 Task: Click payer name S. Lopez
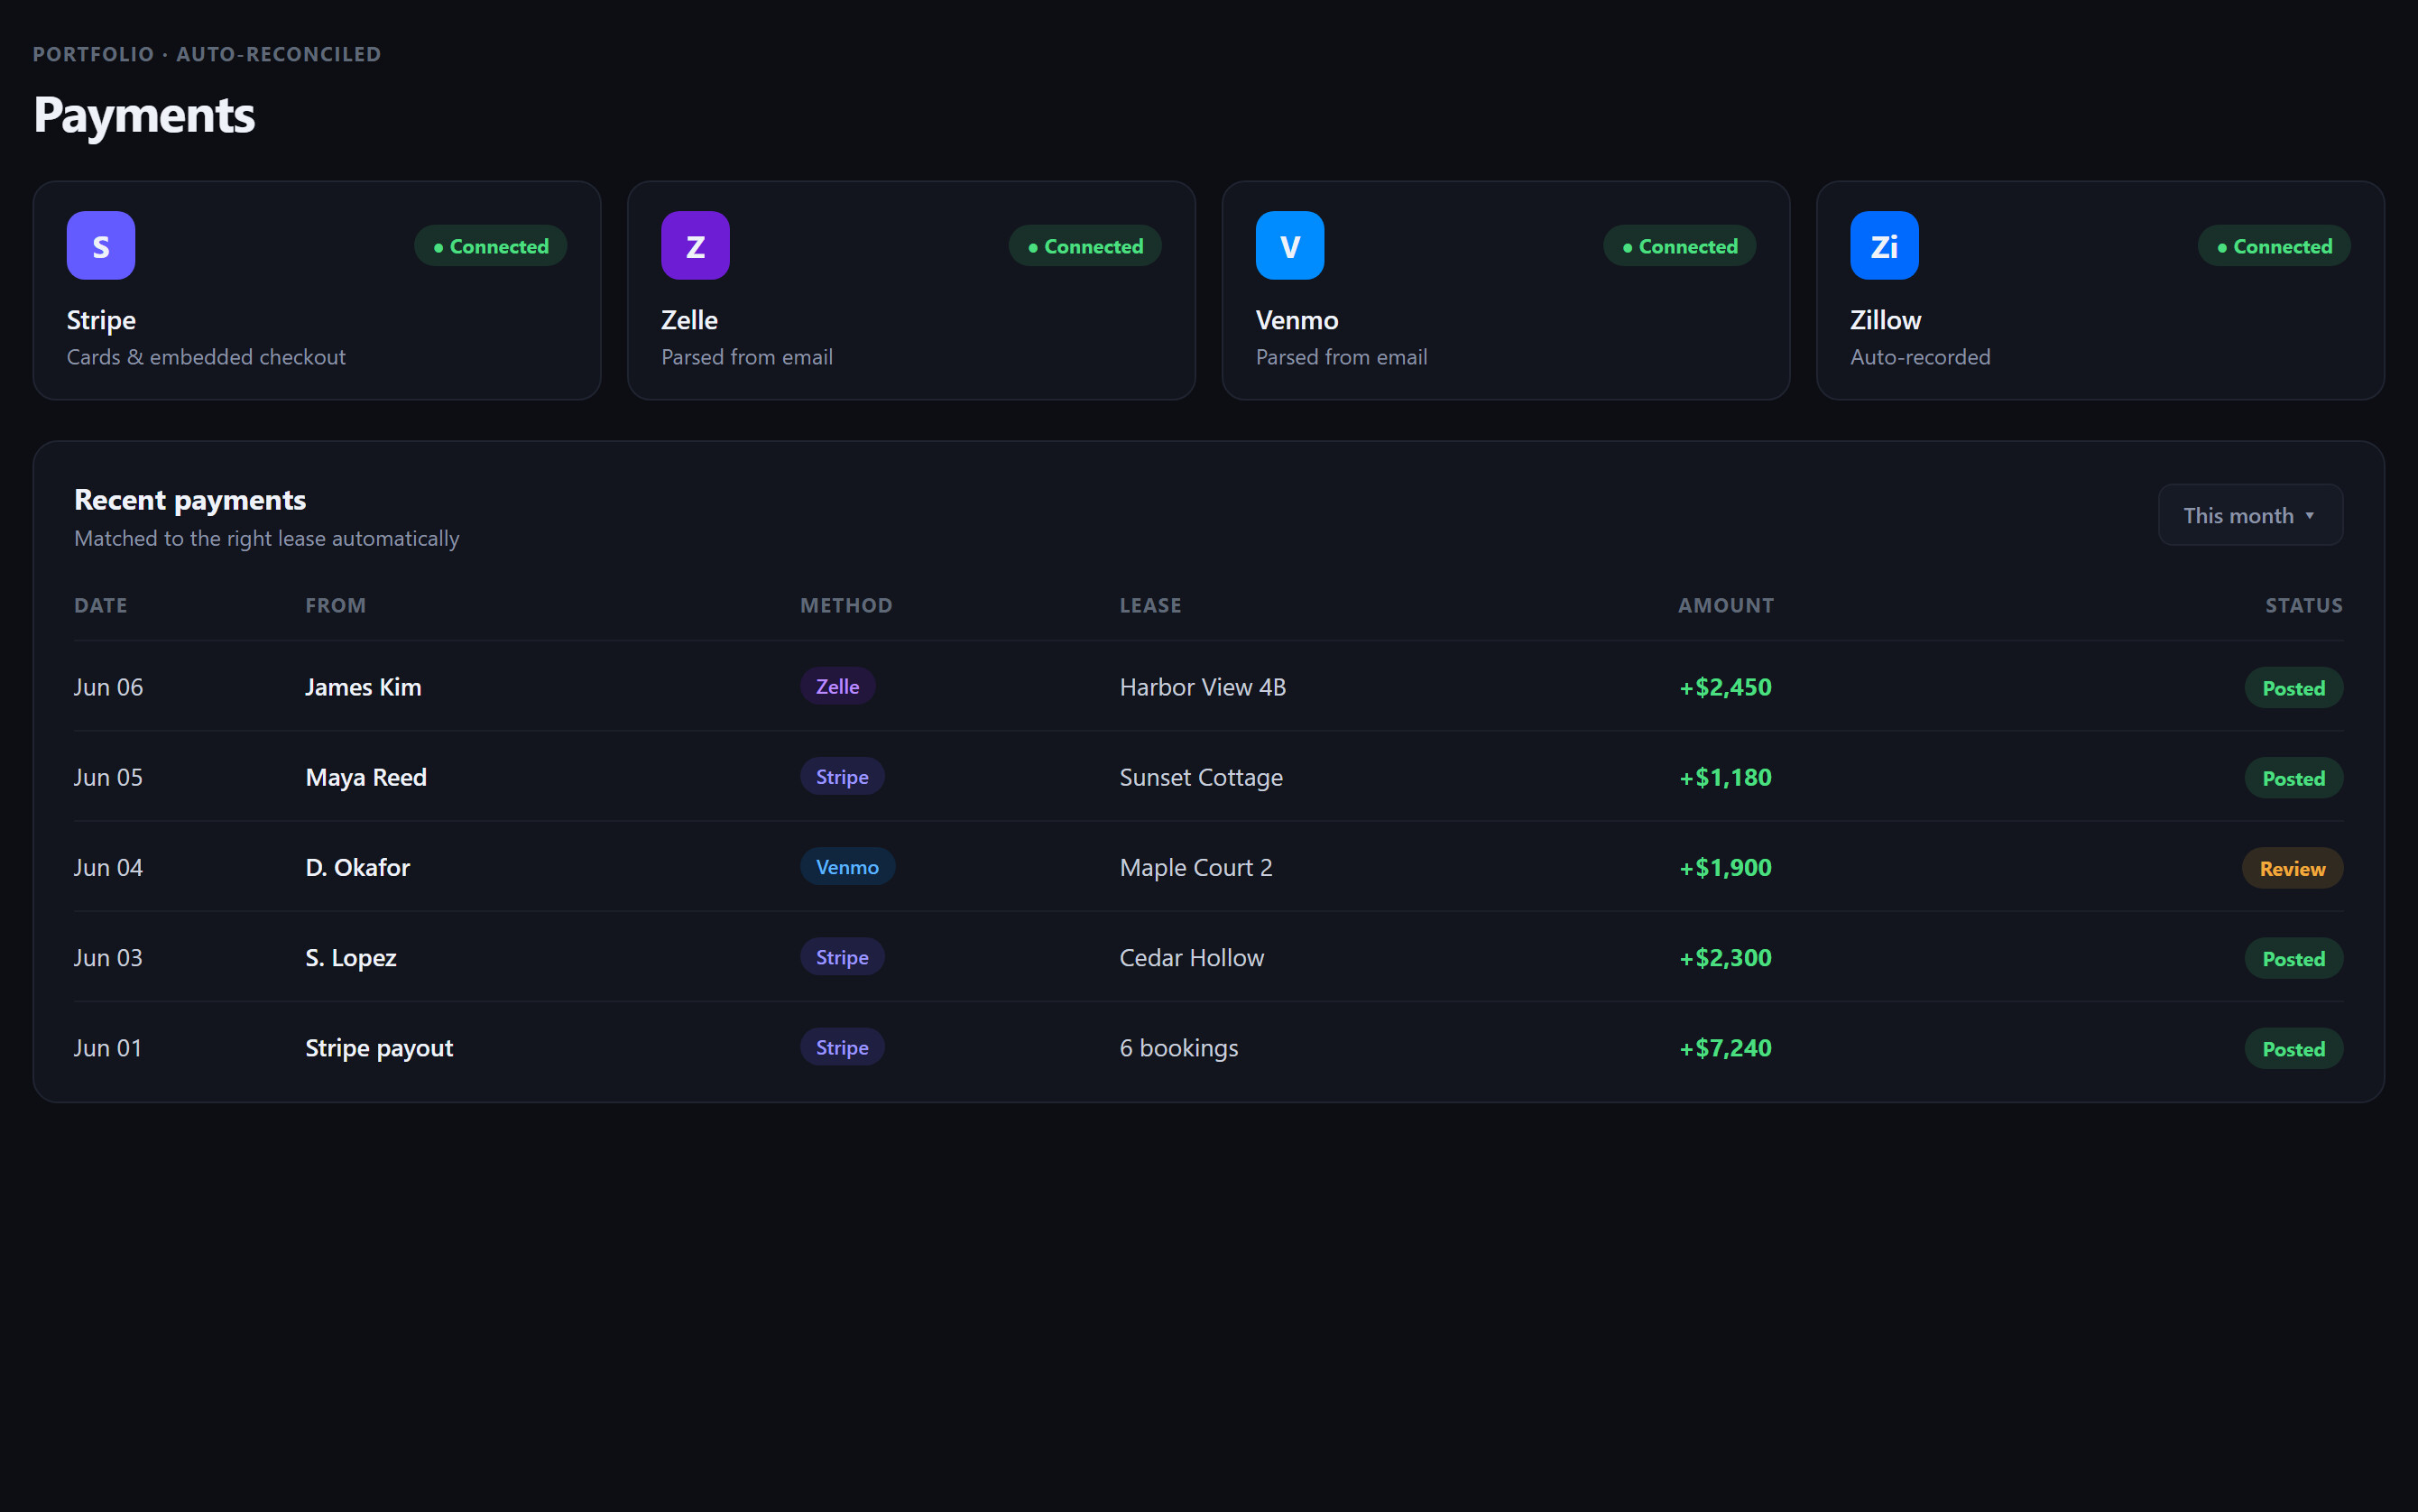(x=351, y=957)
